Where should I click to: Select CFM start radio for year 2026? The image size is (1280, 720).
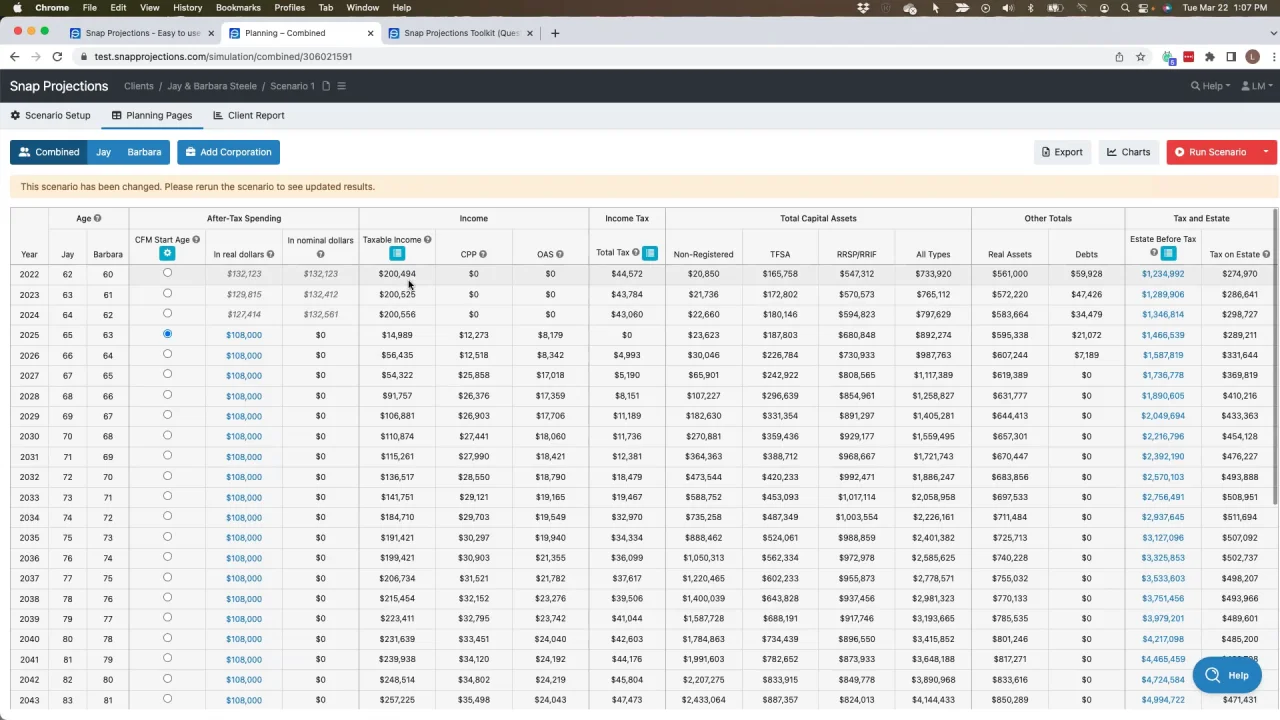point(167,354)
